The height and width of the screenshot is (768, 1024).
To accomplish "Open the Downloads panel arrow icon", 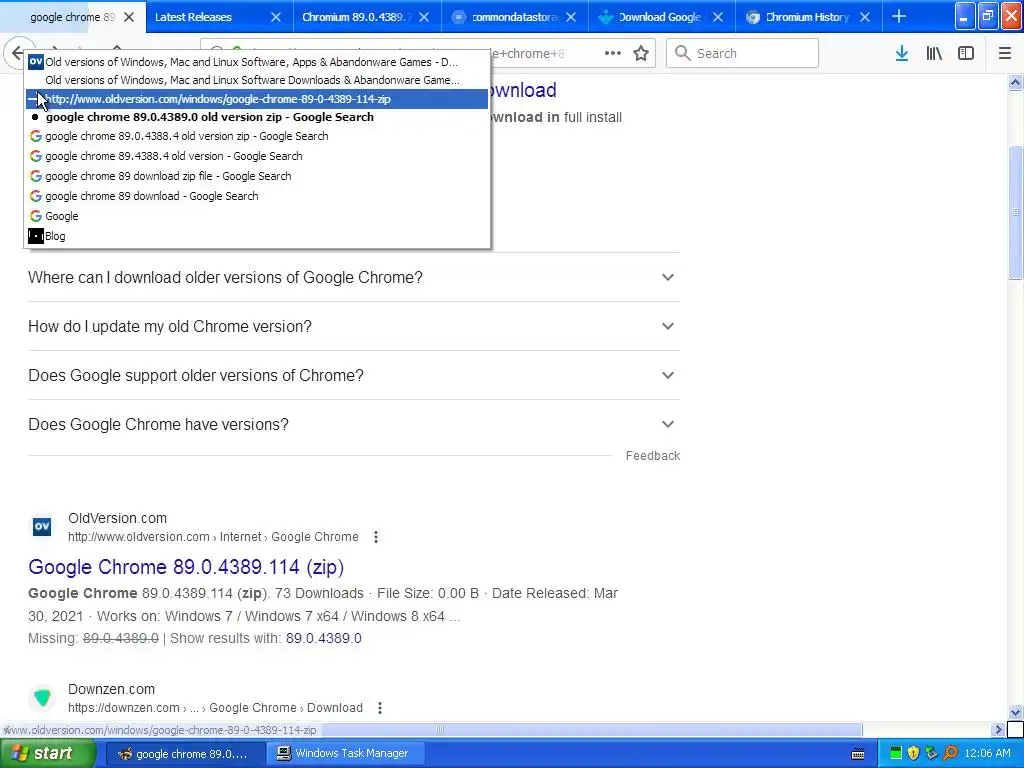I will click(x=902, y=54).
